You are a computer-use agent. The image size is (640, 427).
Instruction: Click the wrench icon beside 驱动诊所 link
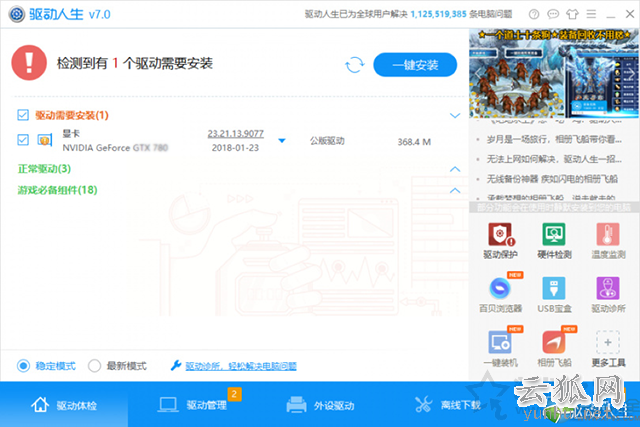[176, 365]
